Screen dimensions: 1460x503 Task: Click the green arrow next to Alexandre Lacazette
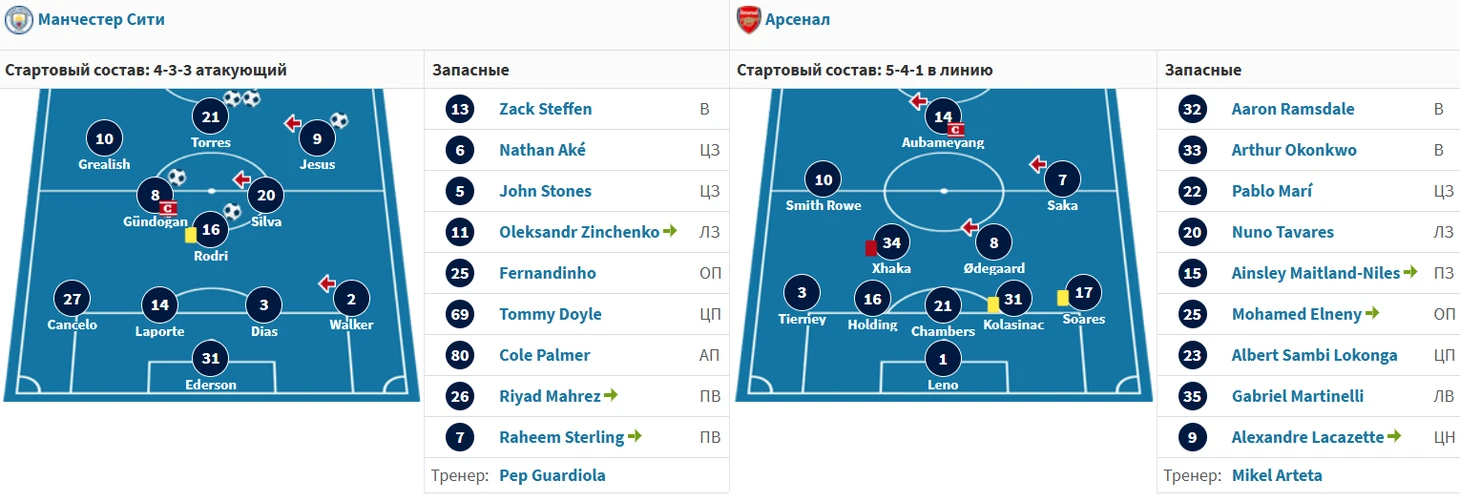click(1395, 437)
